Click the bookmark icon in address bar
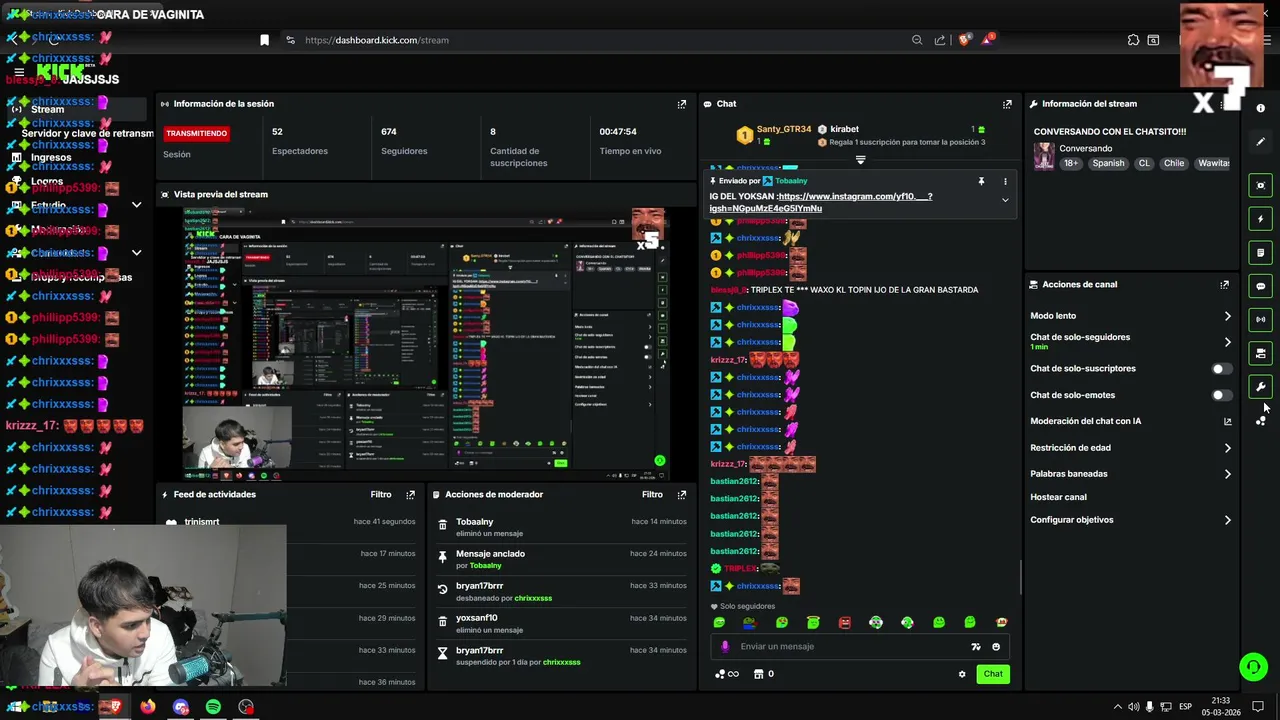 coord(264,40)
